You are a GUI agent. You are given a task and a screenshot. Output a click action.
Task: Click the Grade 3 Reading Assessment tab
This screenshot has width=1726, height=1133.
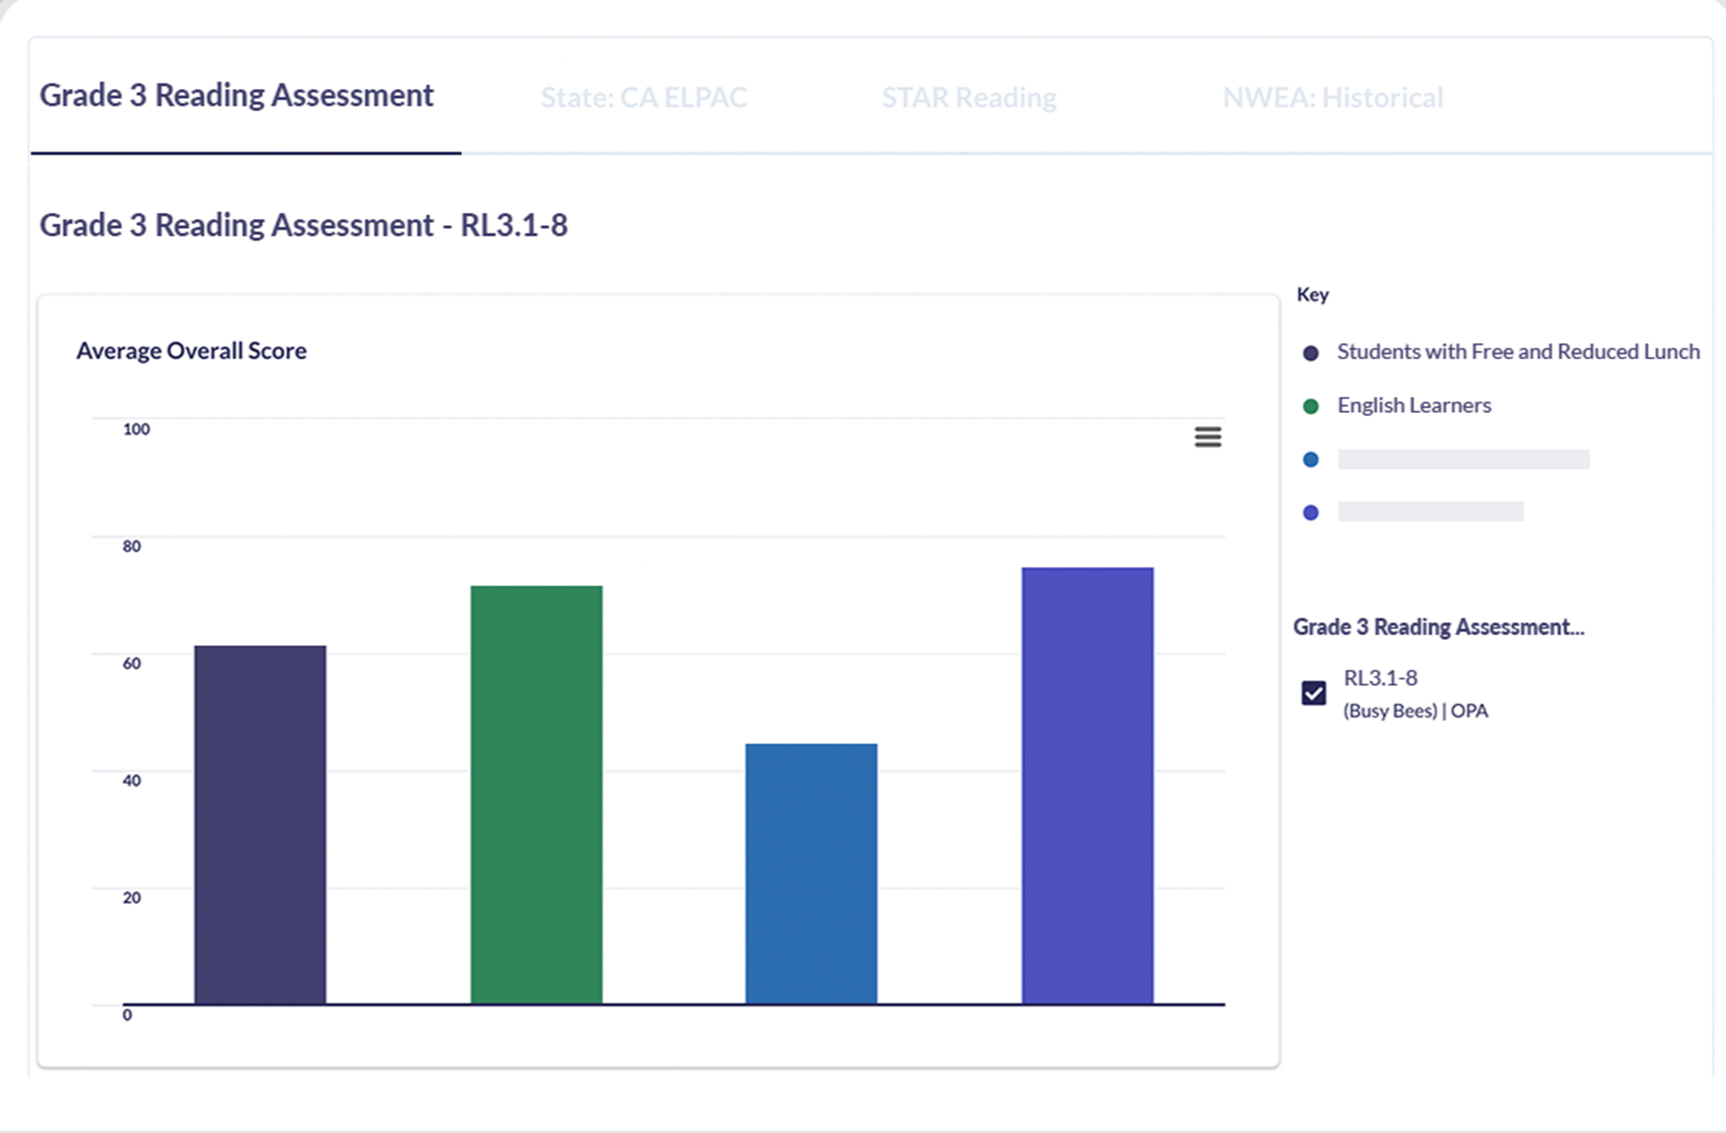236,95
